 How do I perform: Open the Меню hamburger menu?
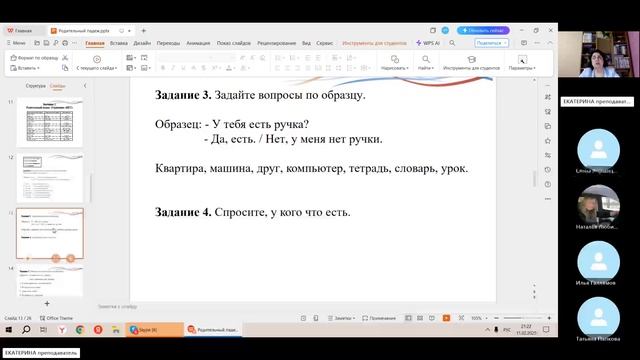(x=16, y=43)
